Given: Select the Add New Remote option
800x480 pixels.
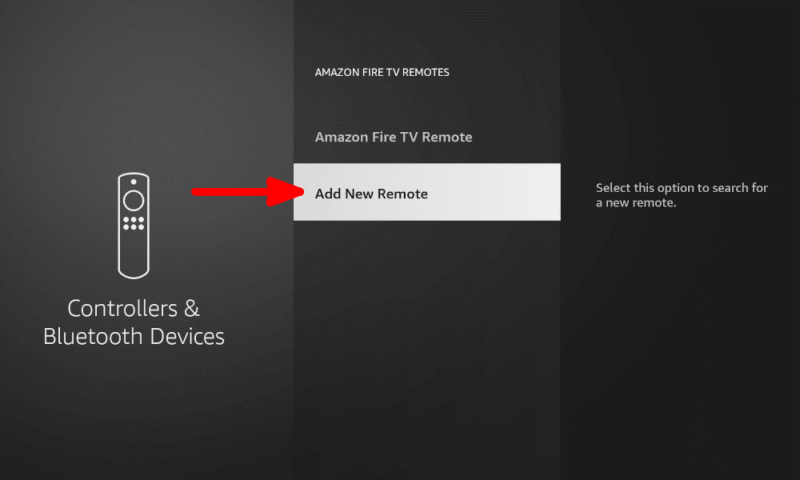Looking at the screenshot, I should (x=427, y=192).
